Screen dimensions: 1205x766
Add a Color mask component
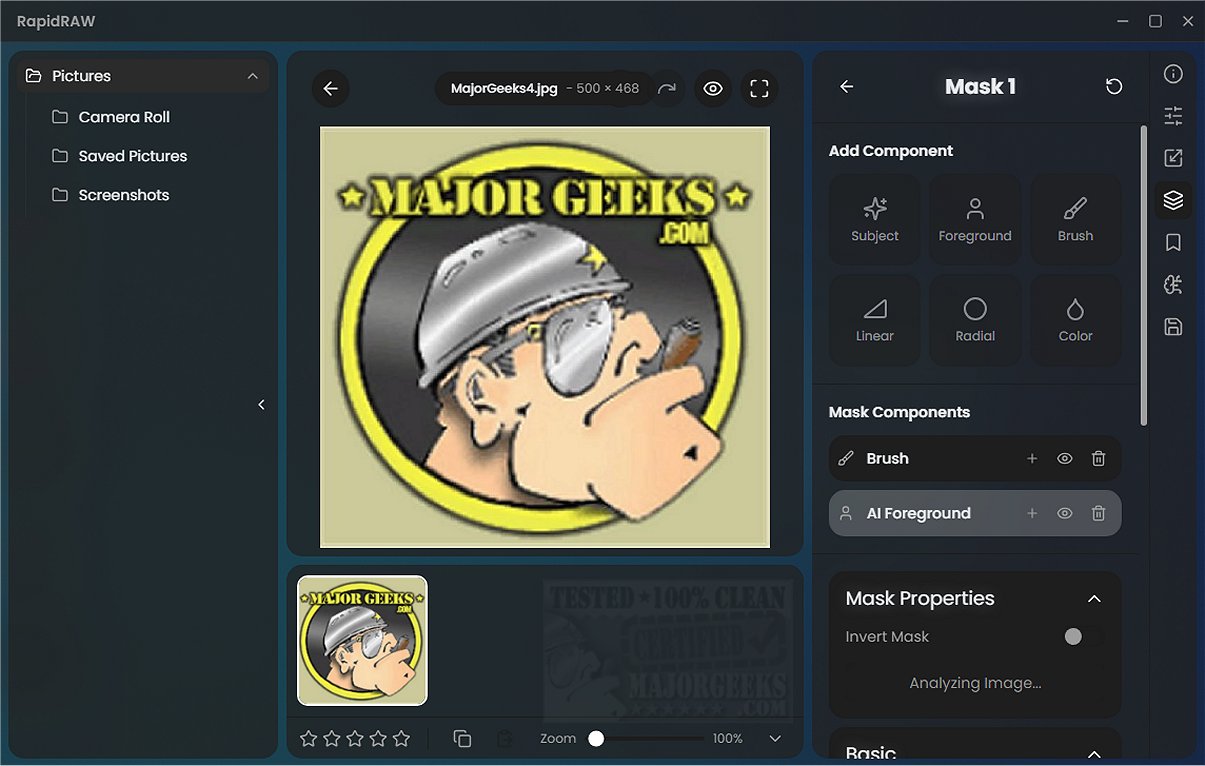coord(1076,320)
